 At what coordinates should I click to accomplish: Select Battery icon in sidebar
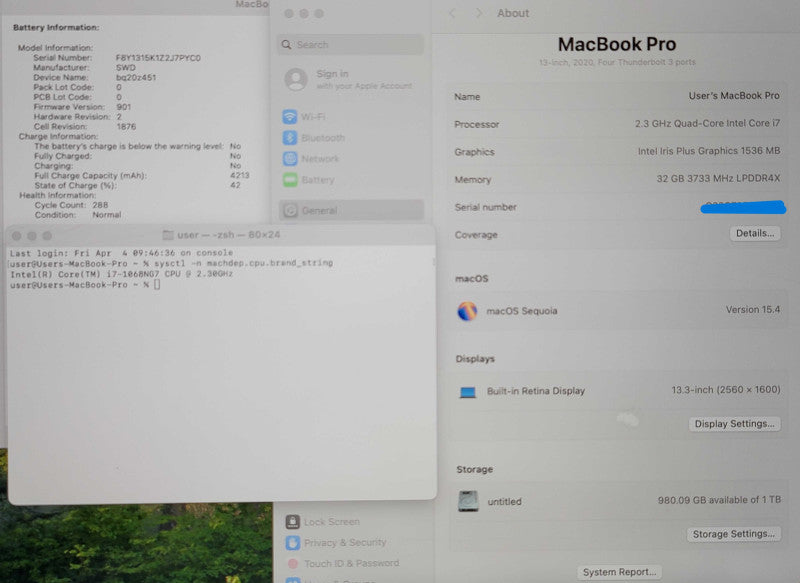(290, 180)
